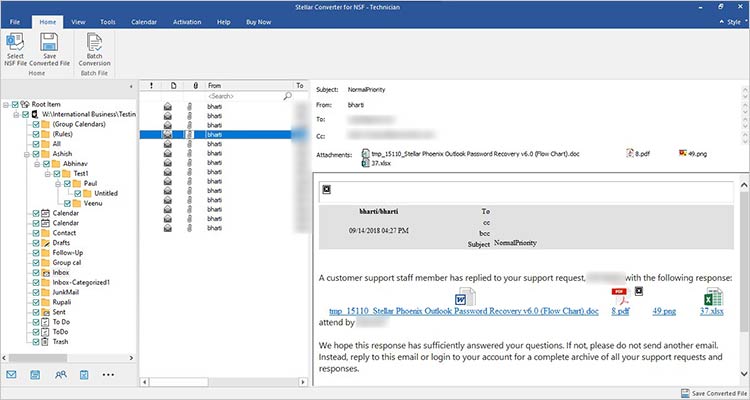Switch to Mail view icon at bottom
Image resolution: width=750 pixels, height=400 pixels.
click(x=11, y=375)
